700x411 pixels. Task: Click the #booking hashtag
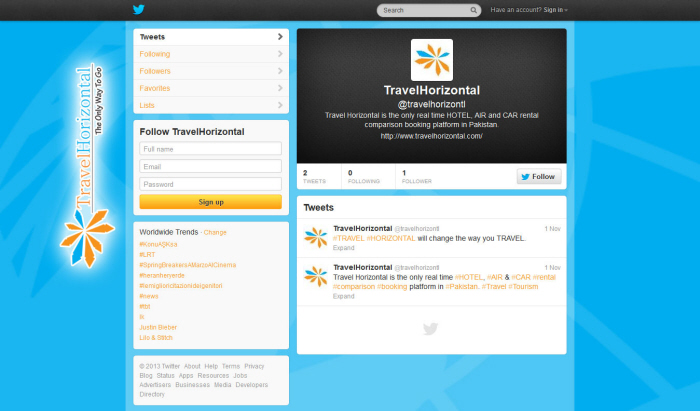click(392, 286)
